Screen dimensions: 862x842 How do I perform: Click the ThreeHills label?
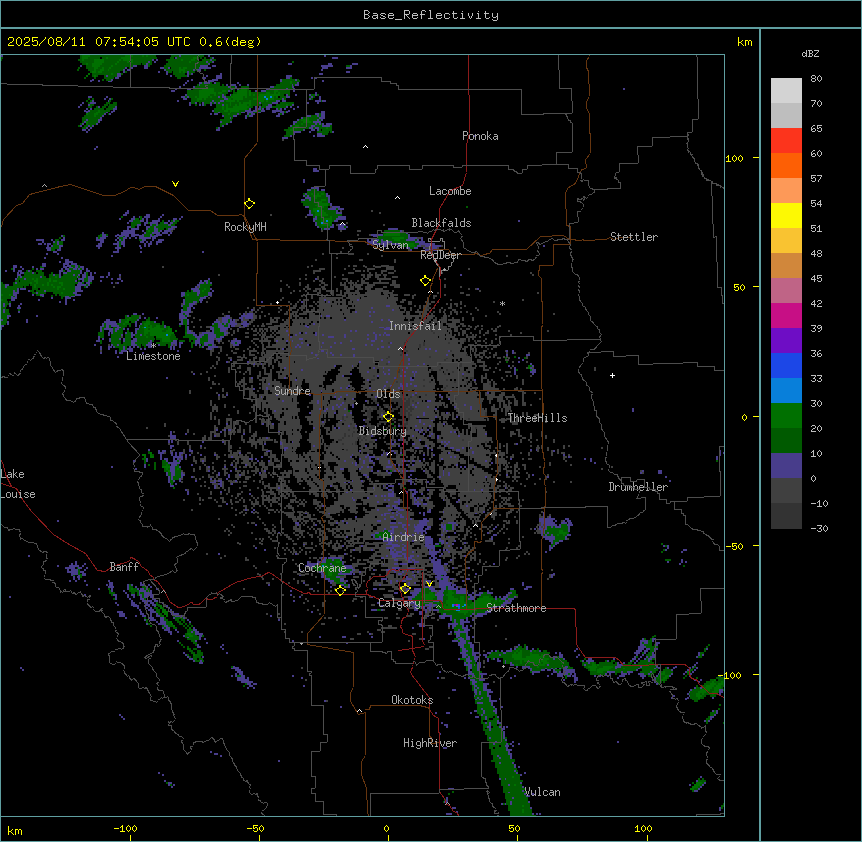pos(537,418)
